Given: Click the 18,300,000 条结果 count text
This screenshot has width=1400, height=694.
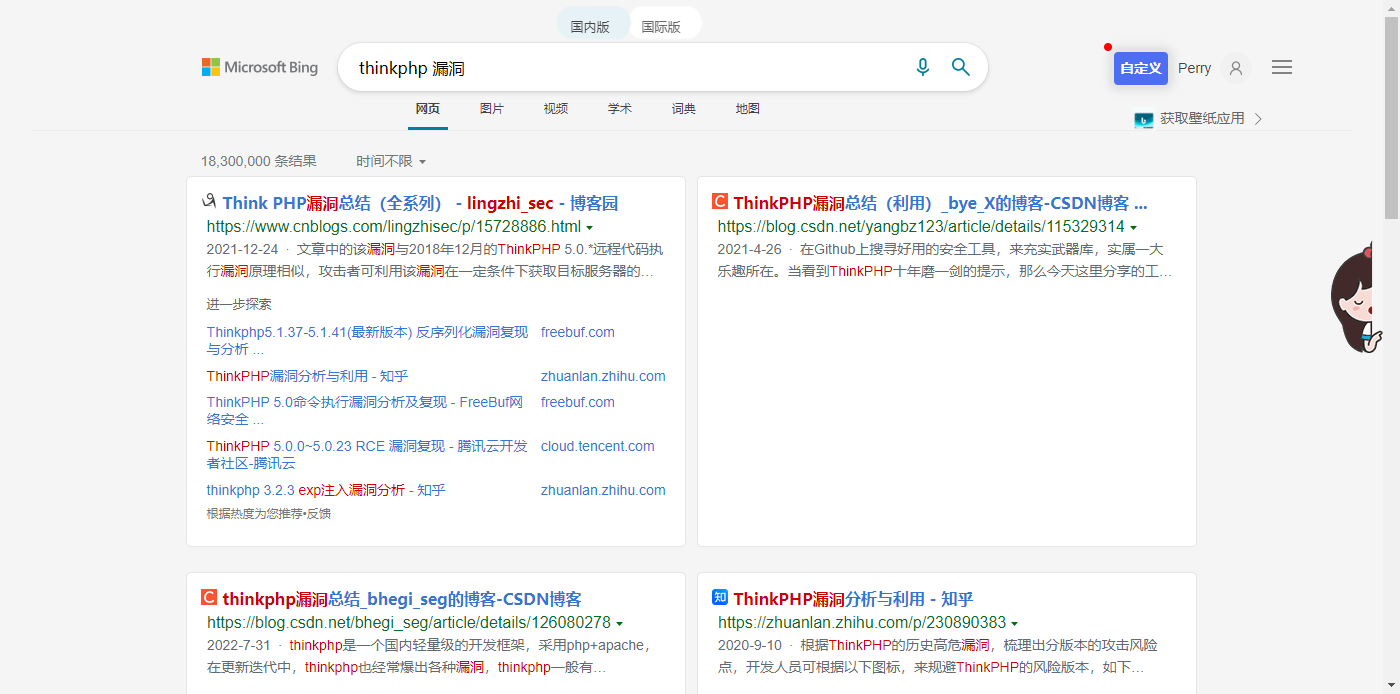Looking at the screenshot, I should (259, 161).
